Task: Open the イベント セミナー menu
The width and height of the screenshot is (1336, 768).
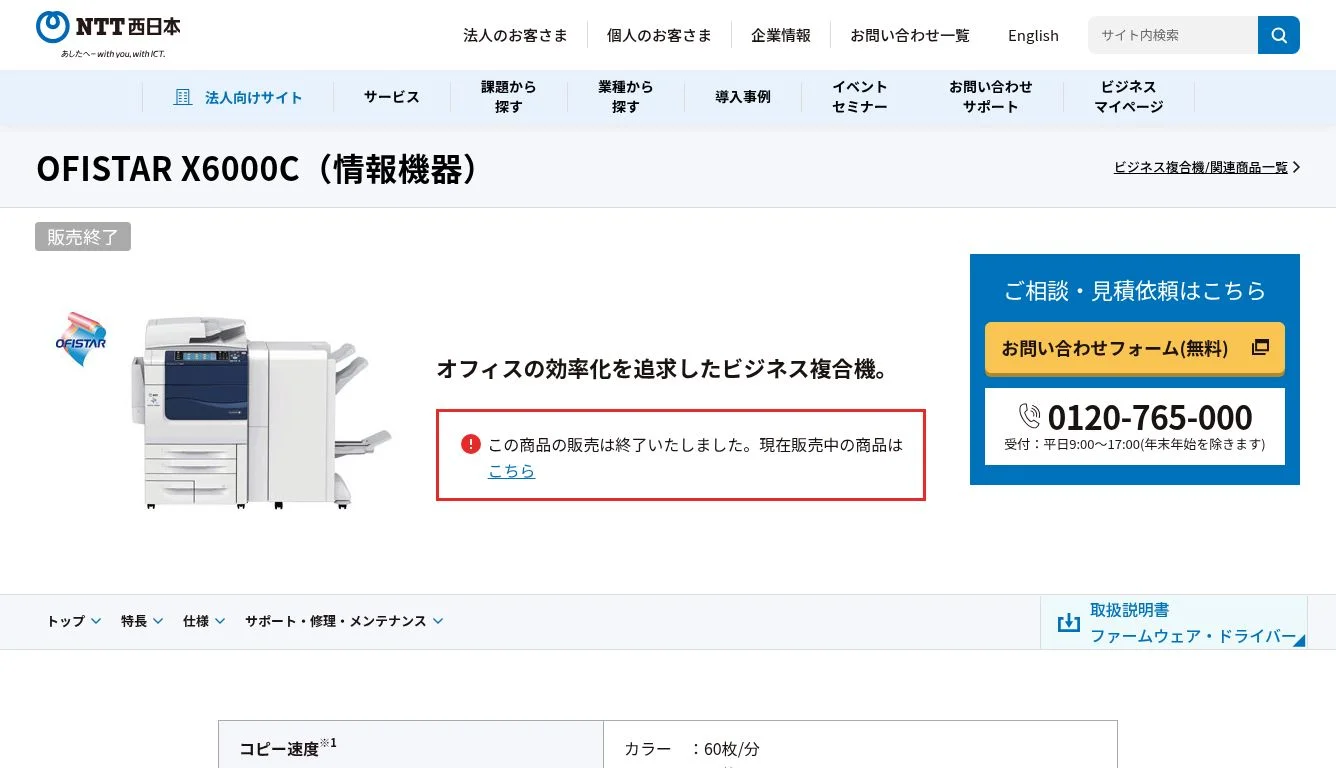Action: [859, 97]
